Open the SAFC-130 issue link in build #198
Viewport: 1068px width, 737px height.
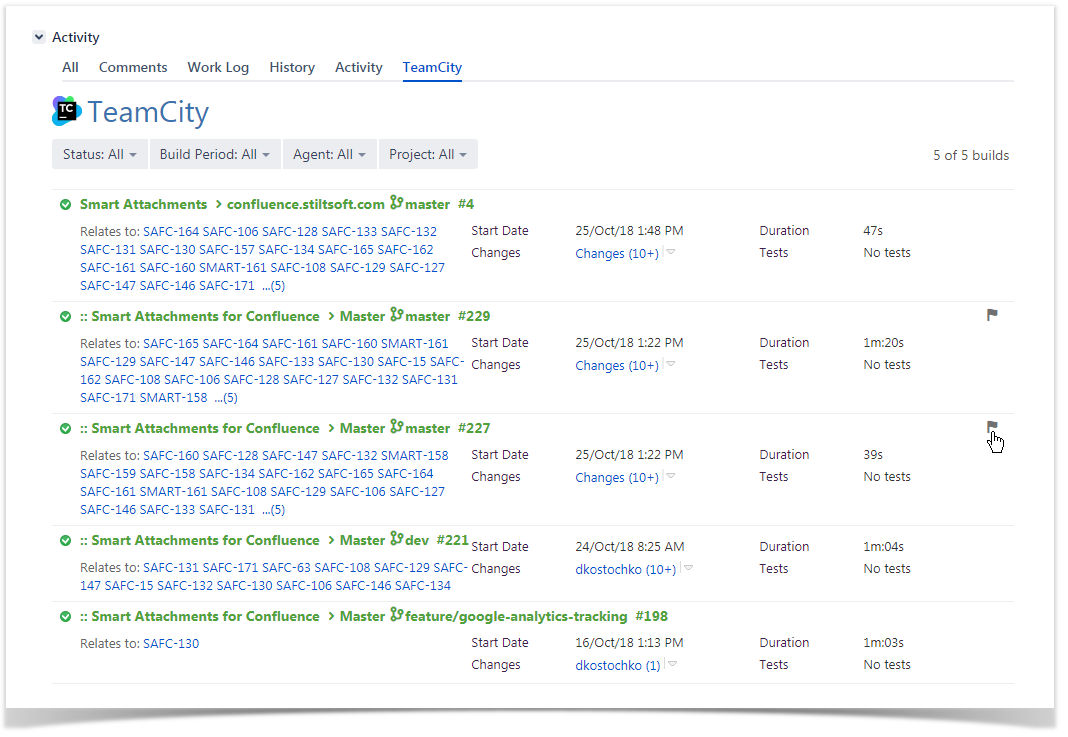click(x=171, y=644)
